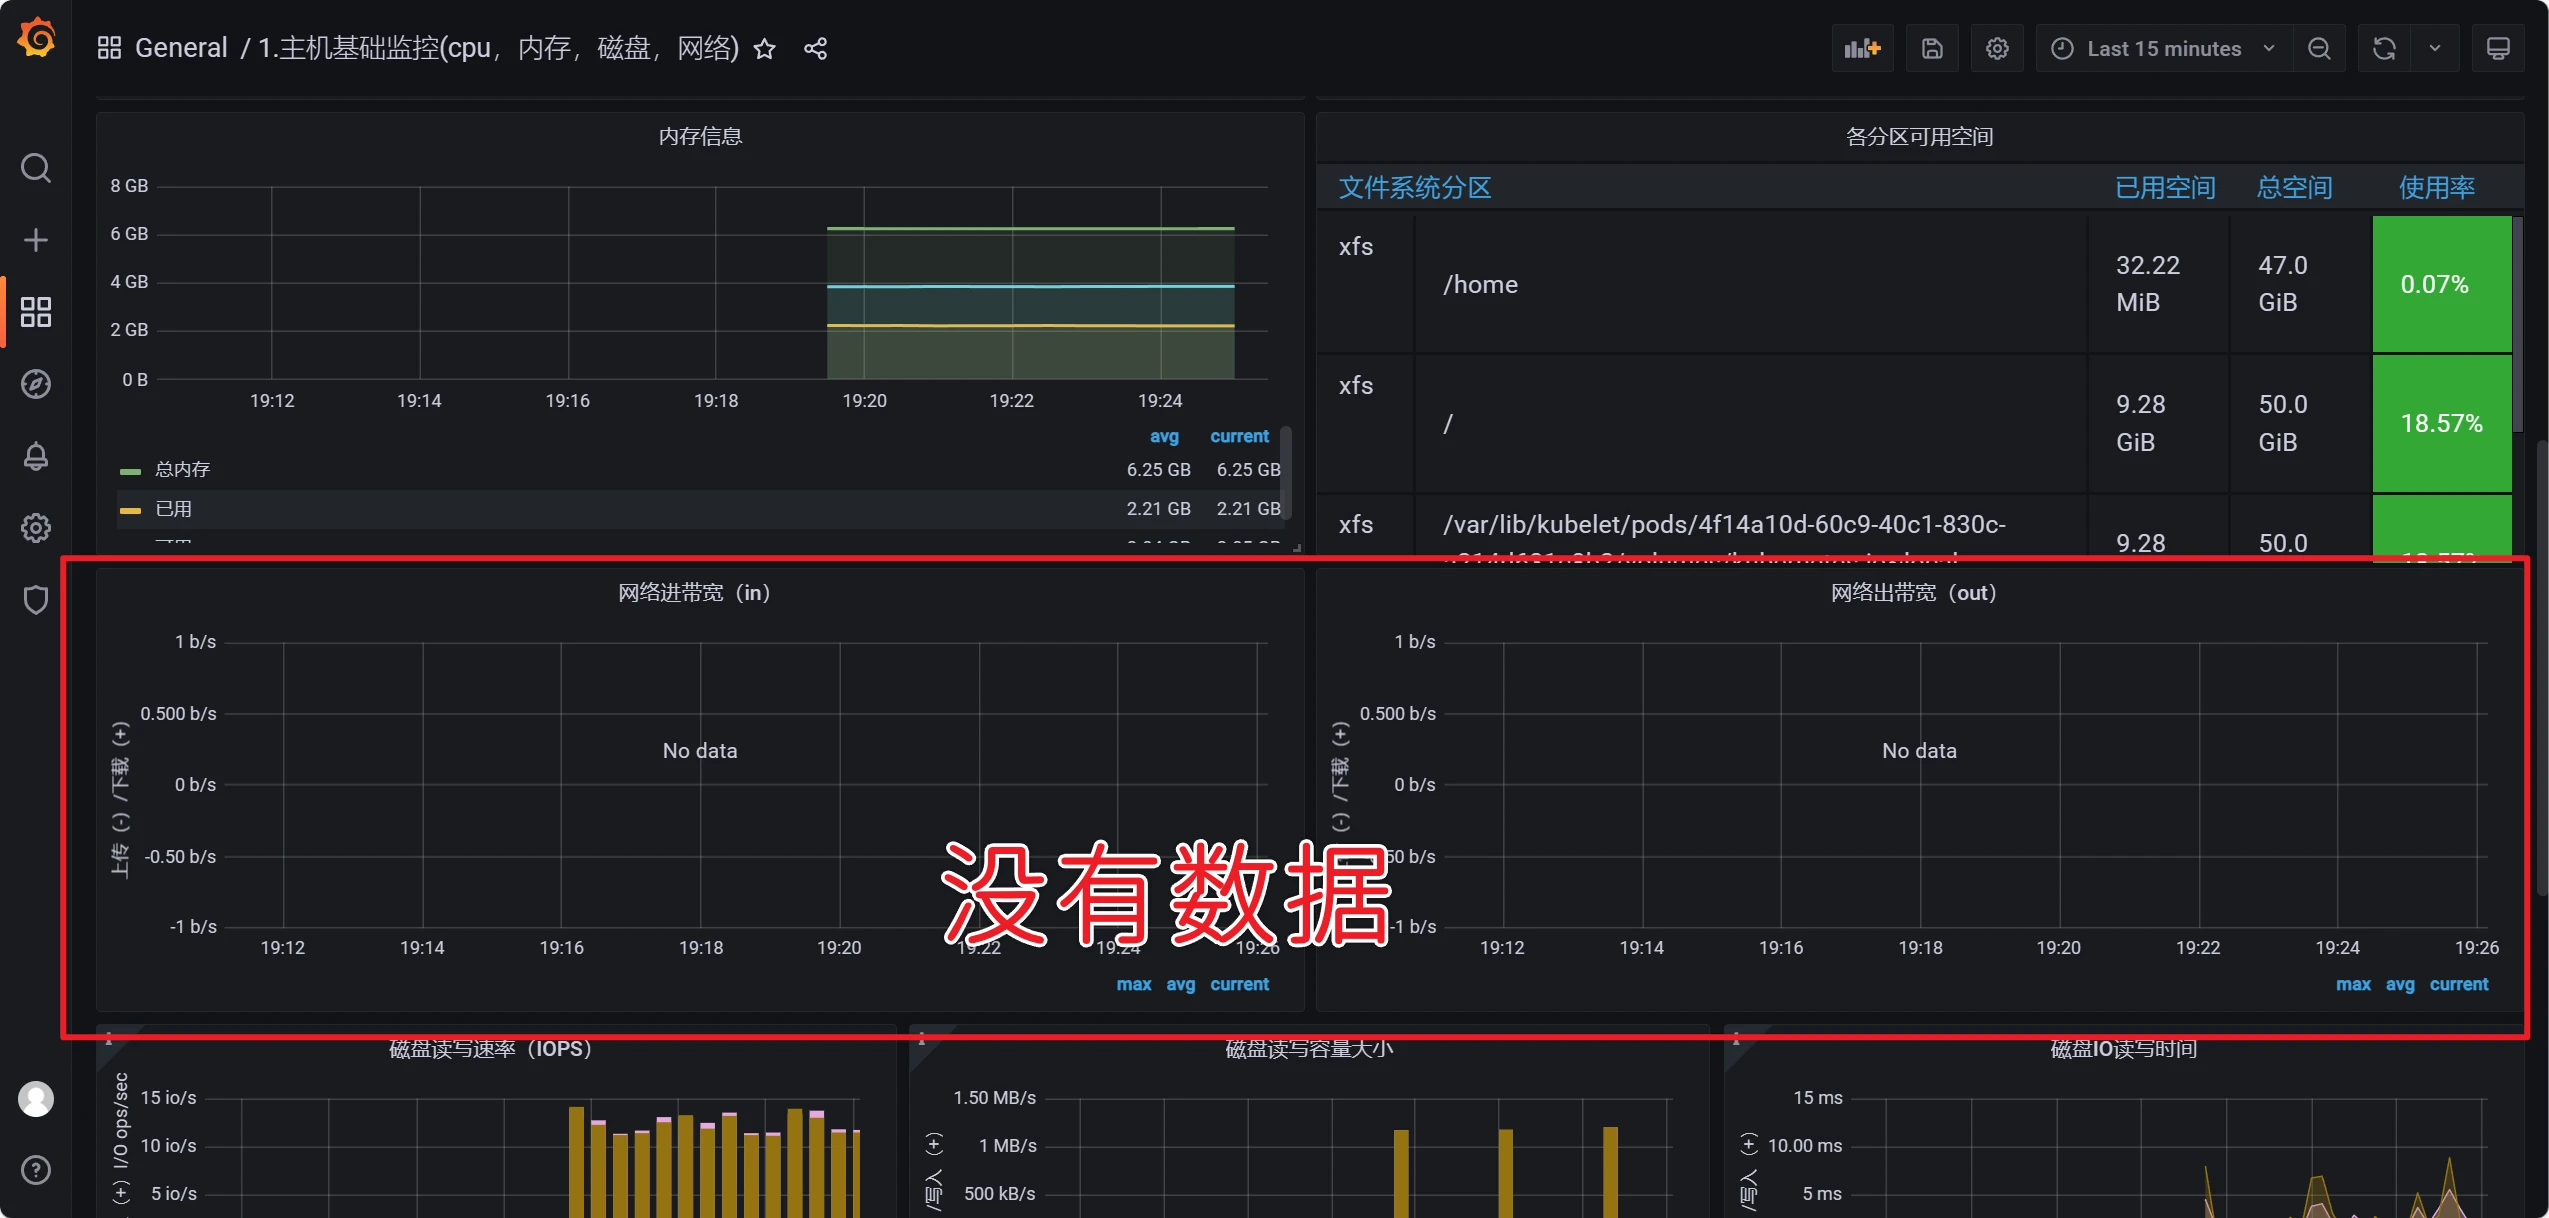Click the 已用 yellow color swatch
The width and height of the screenshot is (2549, 1218).
pyautogui.click(x=130, y=510)
